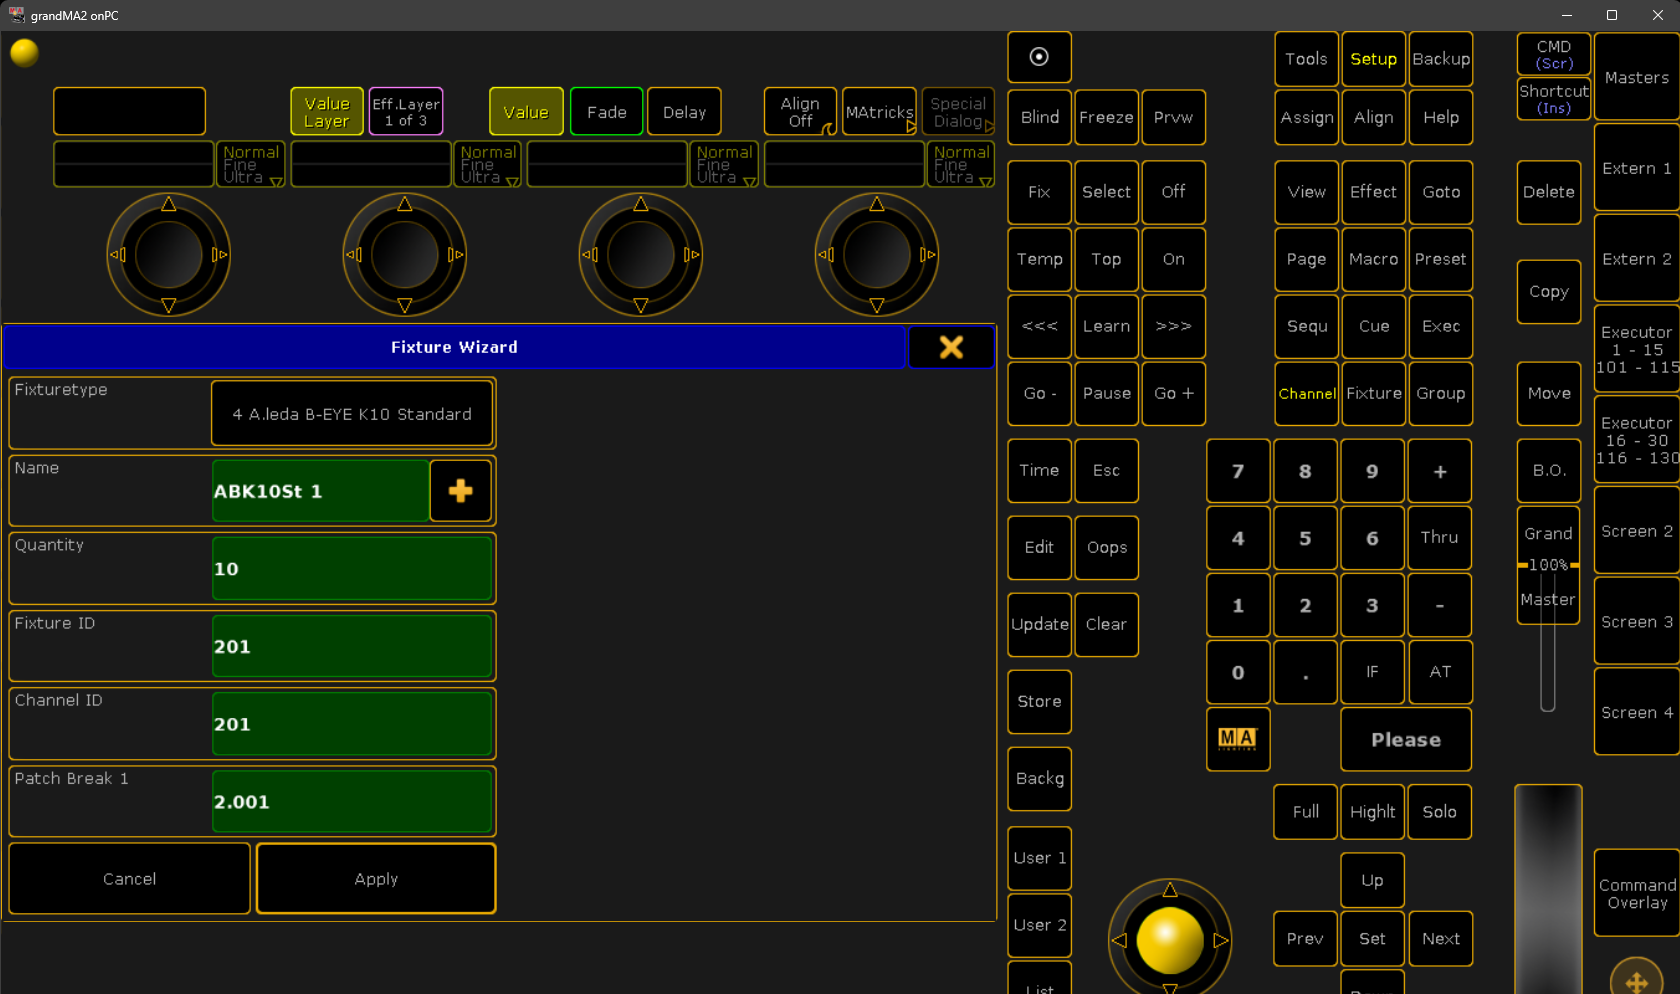Toggle the Solo key
Viewport: 1680px width, 994px height.
1440,812
